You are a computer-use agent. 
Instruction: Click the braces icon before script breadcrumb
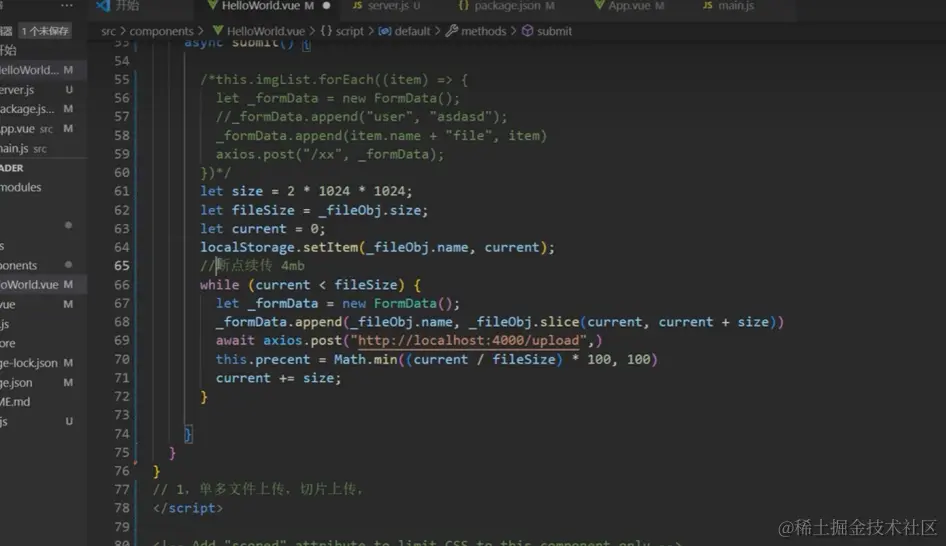coord(326,31)
